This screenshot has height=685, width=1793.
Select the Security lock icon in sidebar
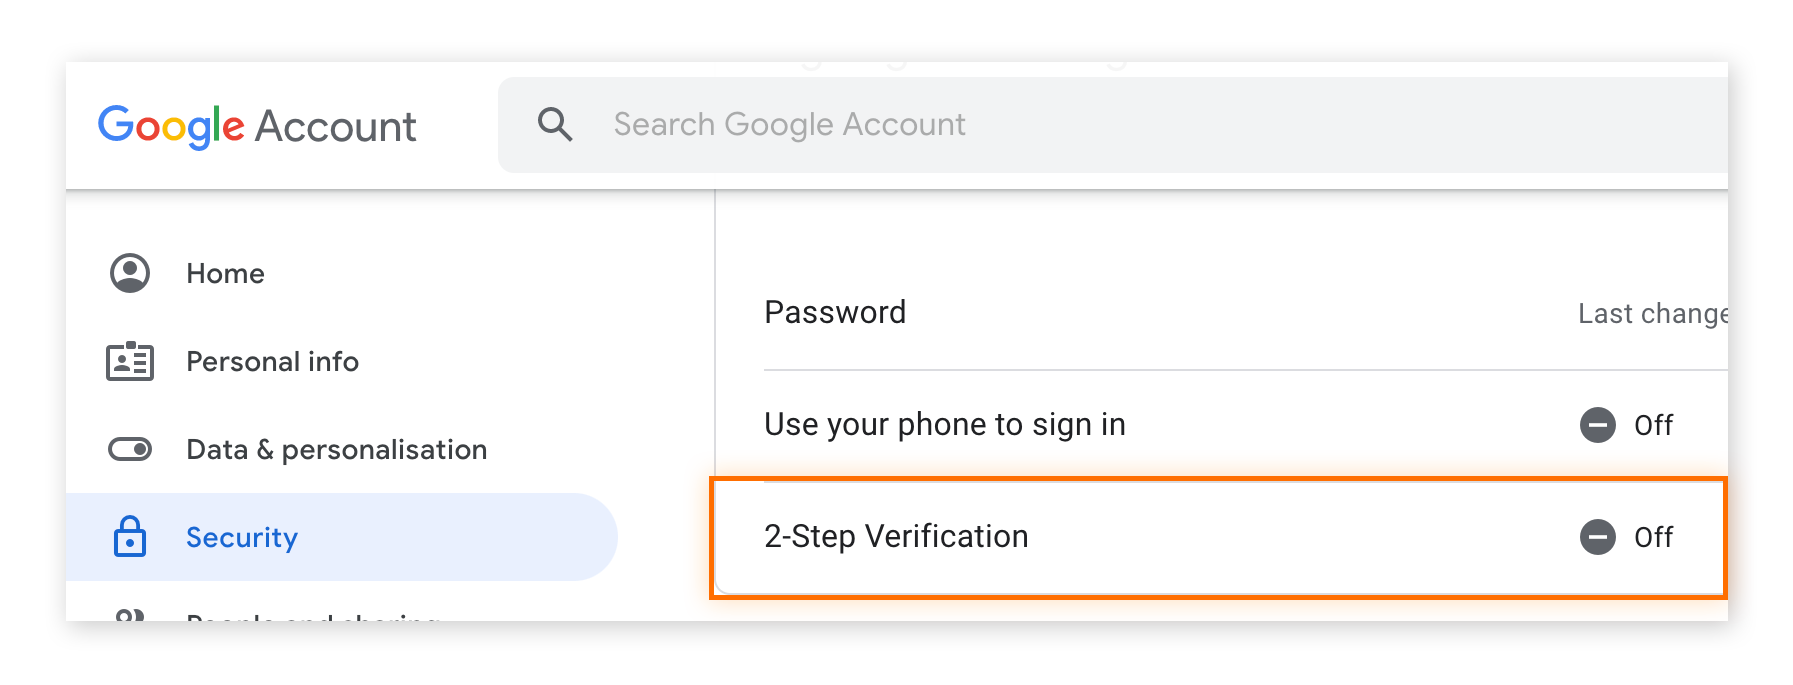(x=128, y=537)
